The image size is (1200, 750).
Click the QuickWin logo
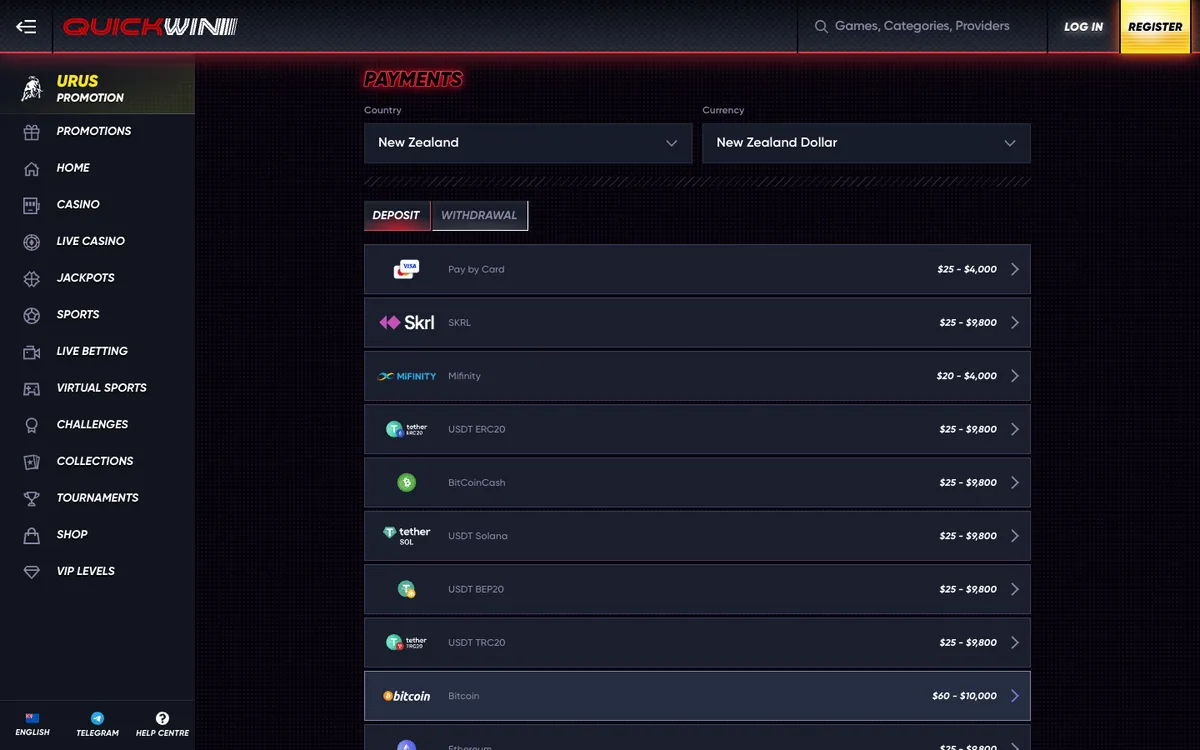coord(150,27)
